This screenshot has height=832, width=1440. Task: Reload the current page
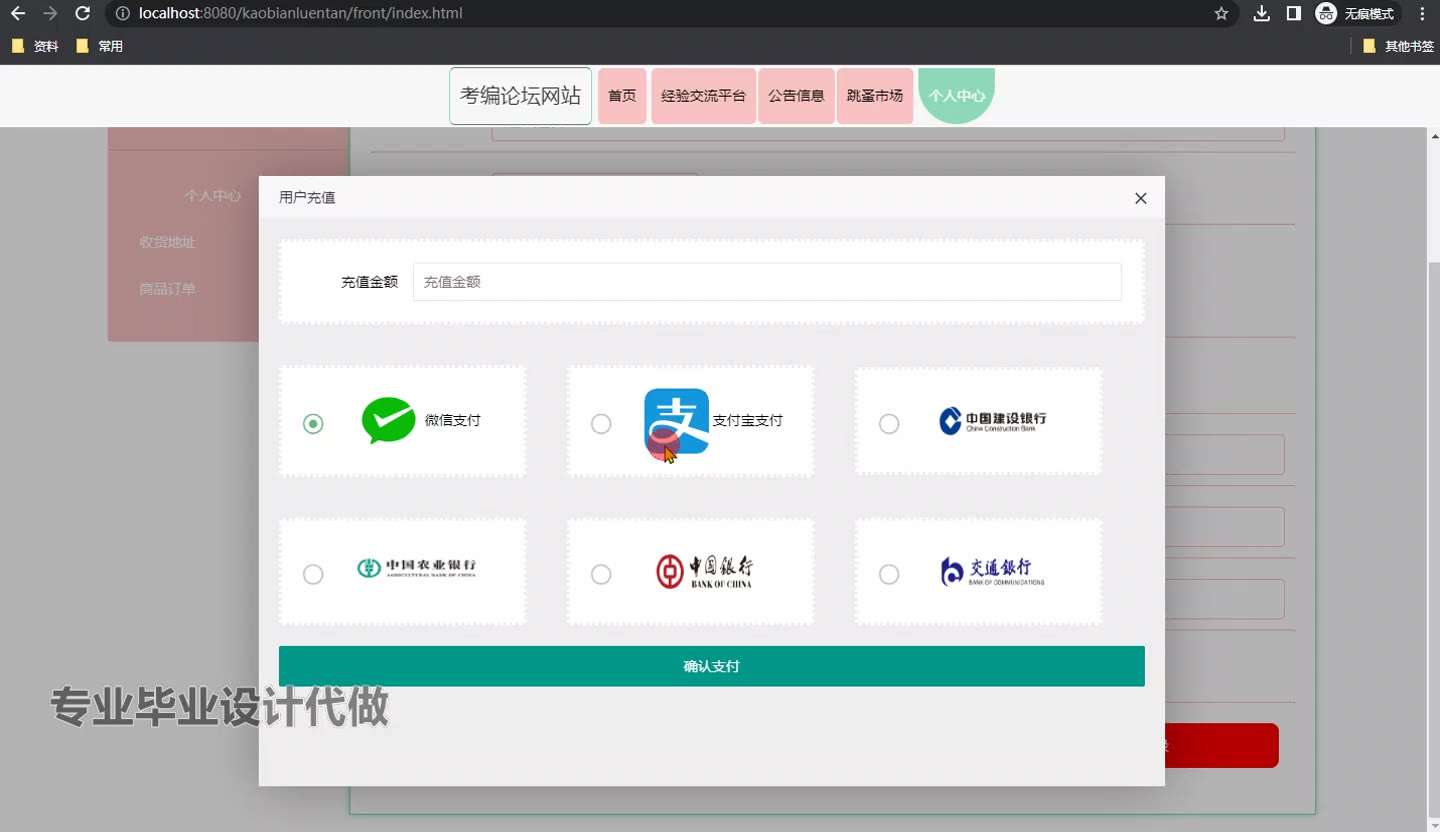(x=83, y=14)
